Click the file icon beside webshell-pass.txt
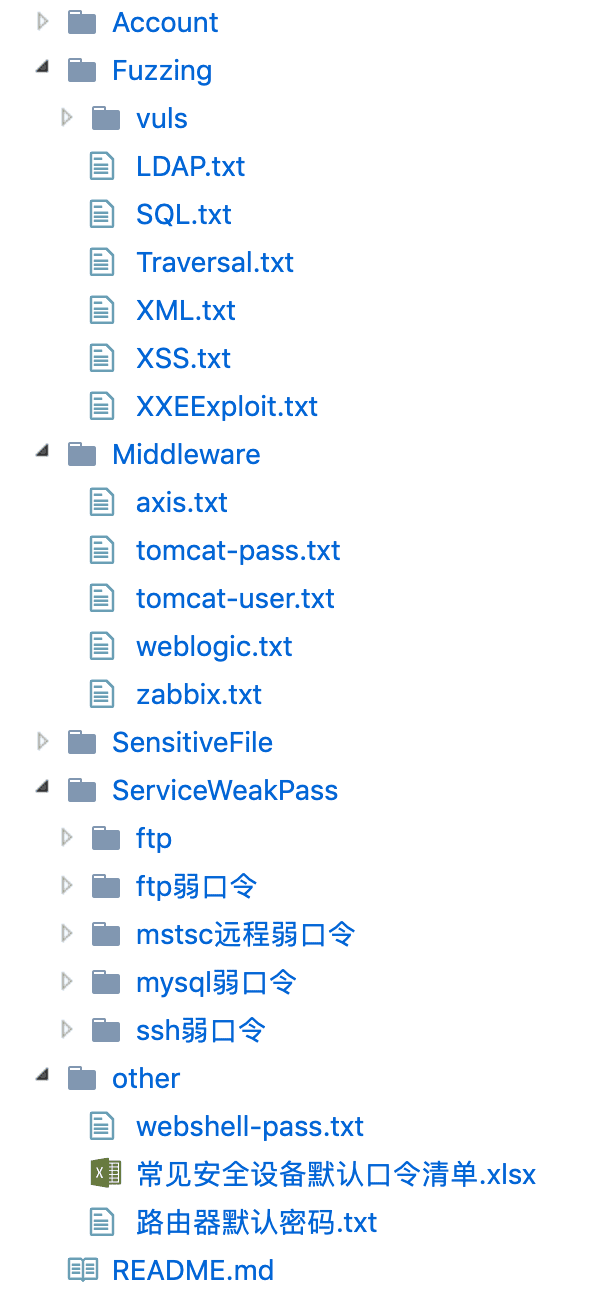The height and width of the screenshot is (1296, 602). click(x=102, y=1126)
